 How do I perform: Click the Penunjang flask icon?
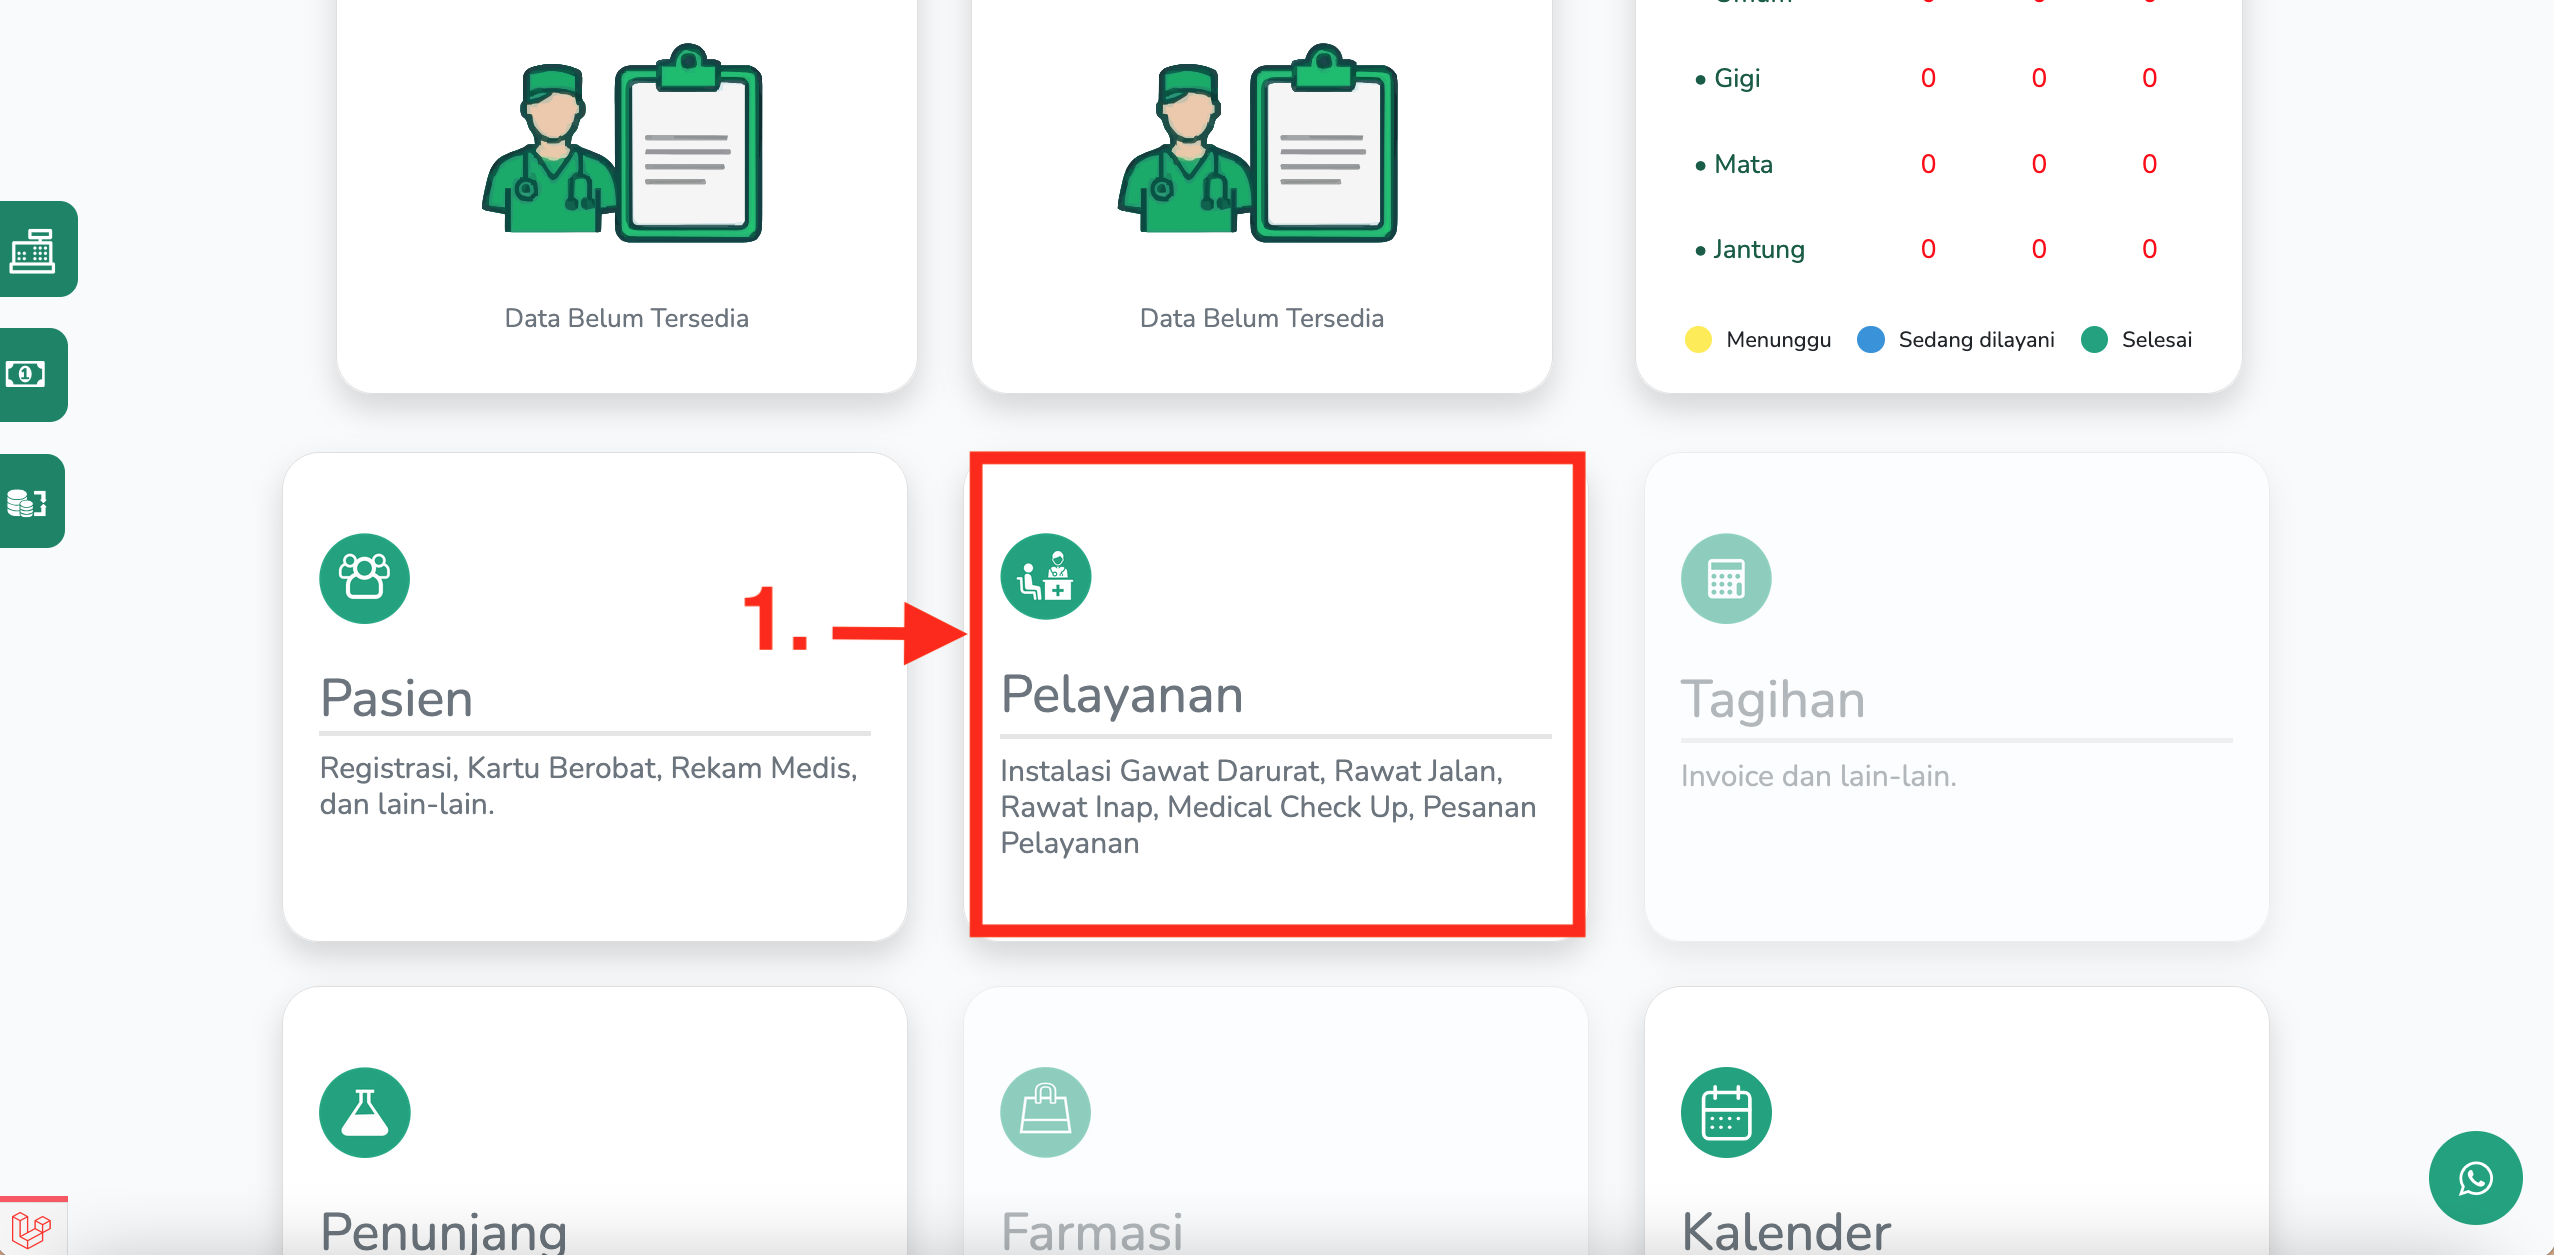click(x=364, y=1112)
